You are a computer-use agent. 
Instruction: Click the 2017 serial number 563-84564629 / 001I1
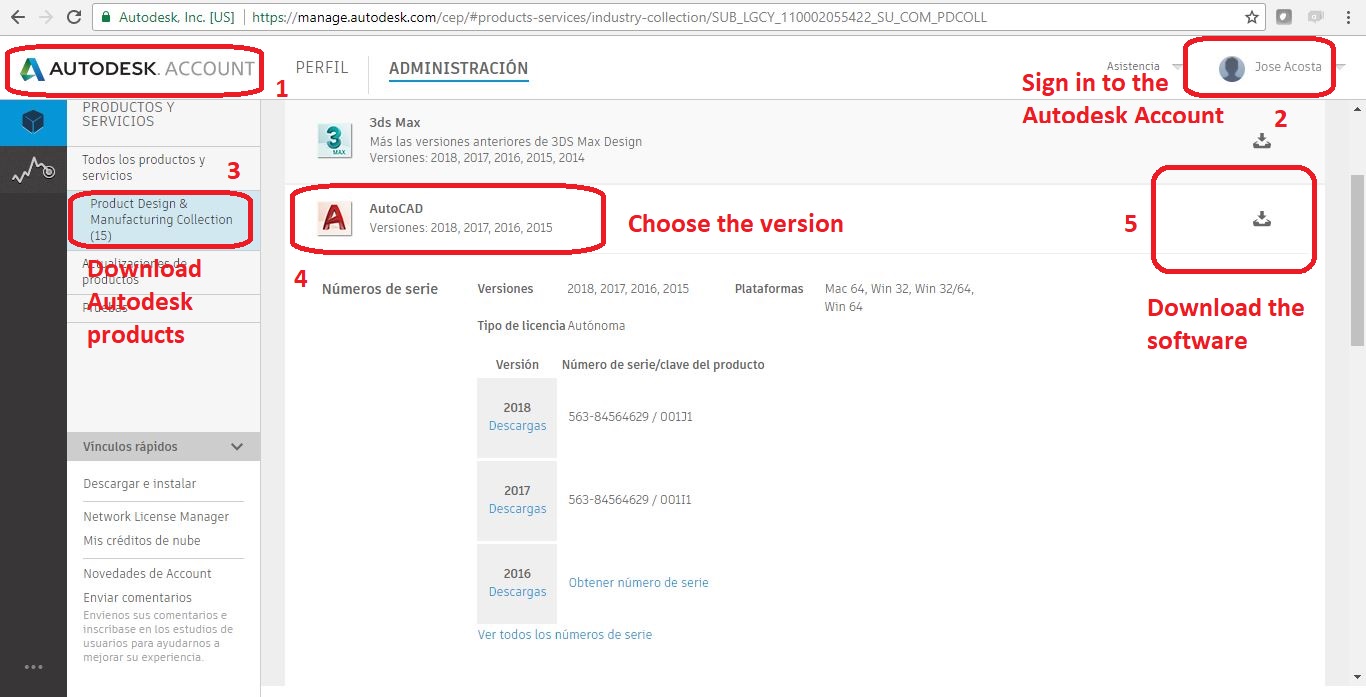coord(630,500)
